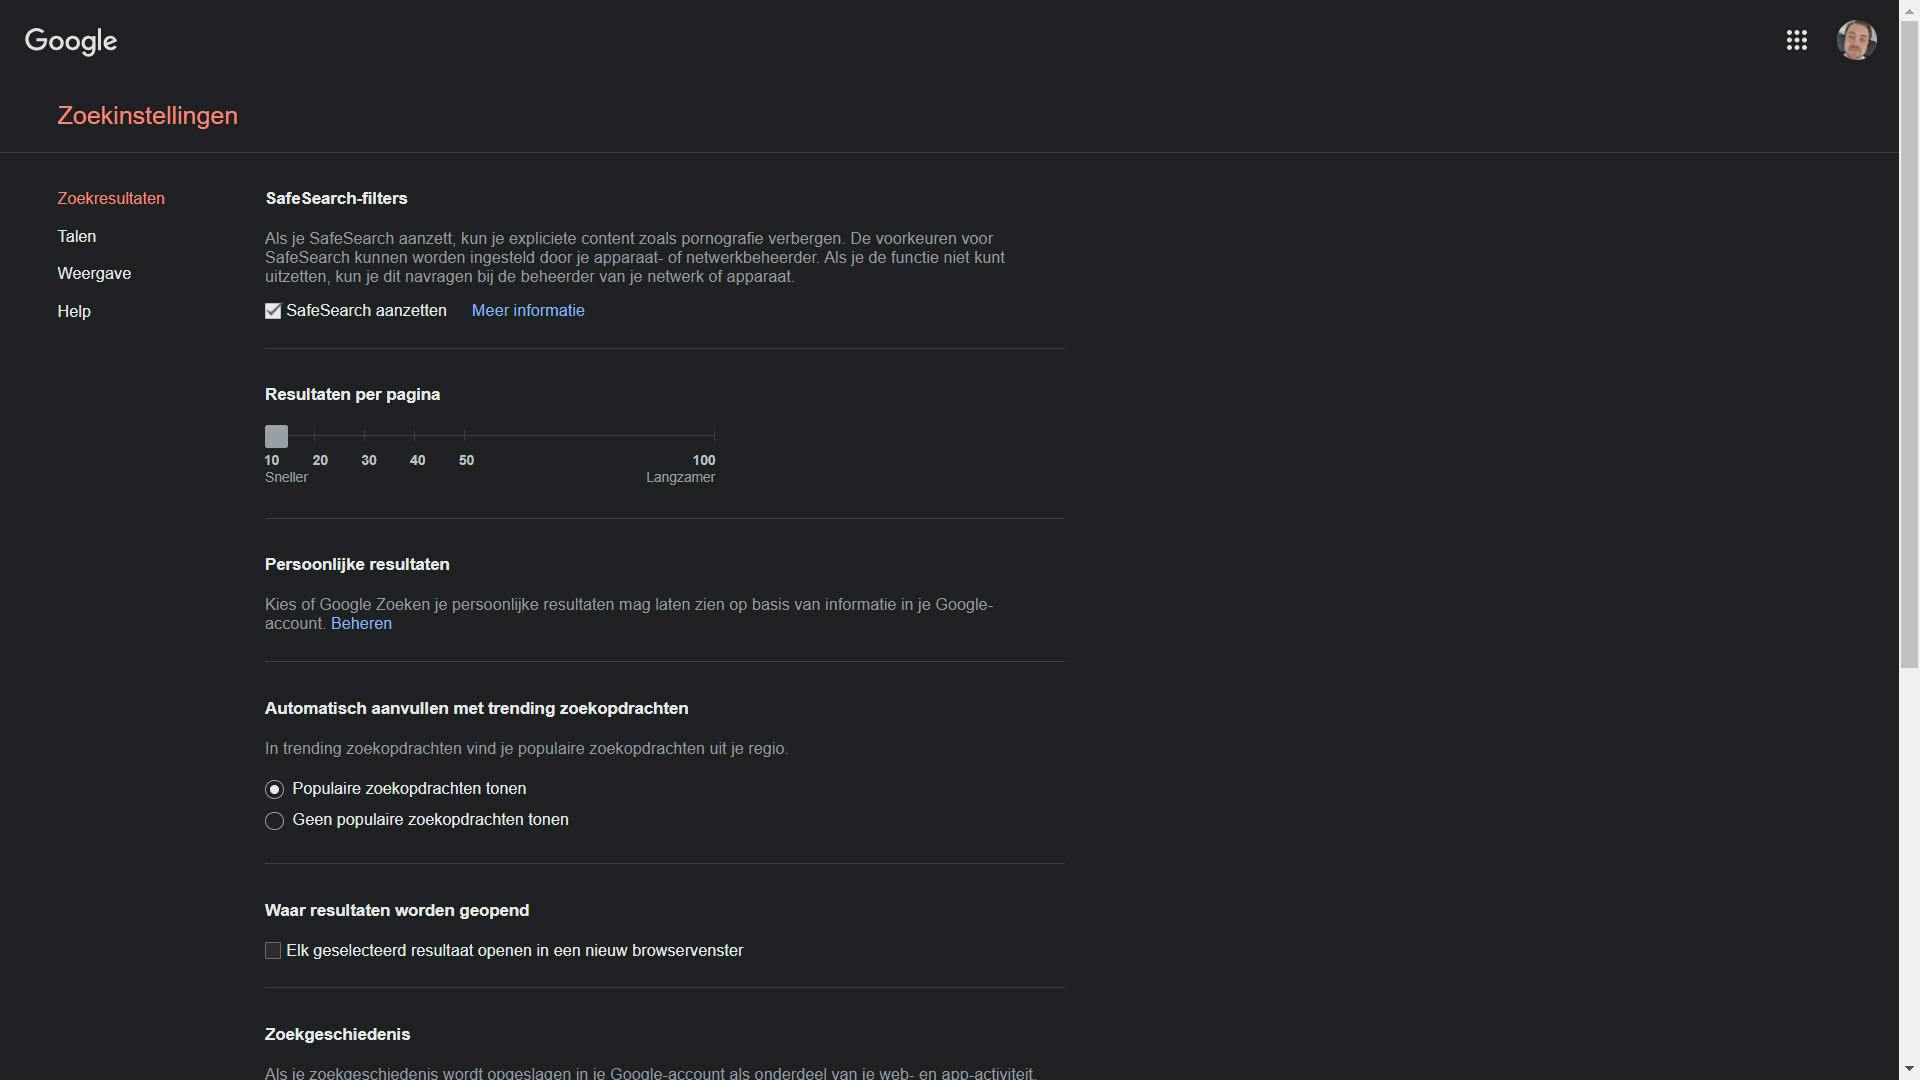This screenshot has width=1920, height=1080.
Task: Set results per page slider to 50
Action: point(465,436)
